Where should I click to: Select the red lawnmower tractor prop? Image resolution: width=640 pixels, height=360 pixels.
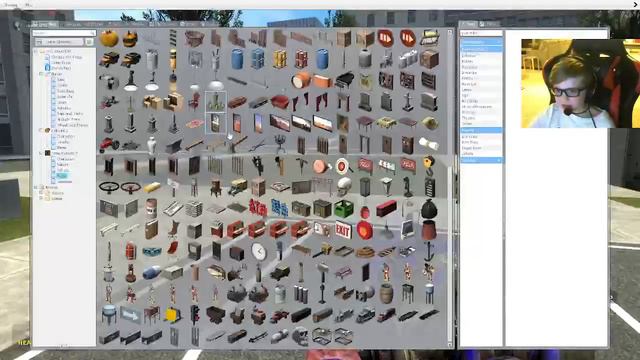tap(109, 145)
